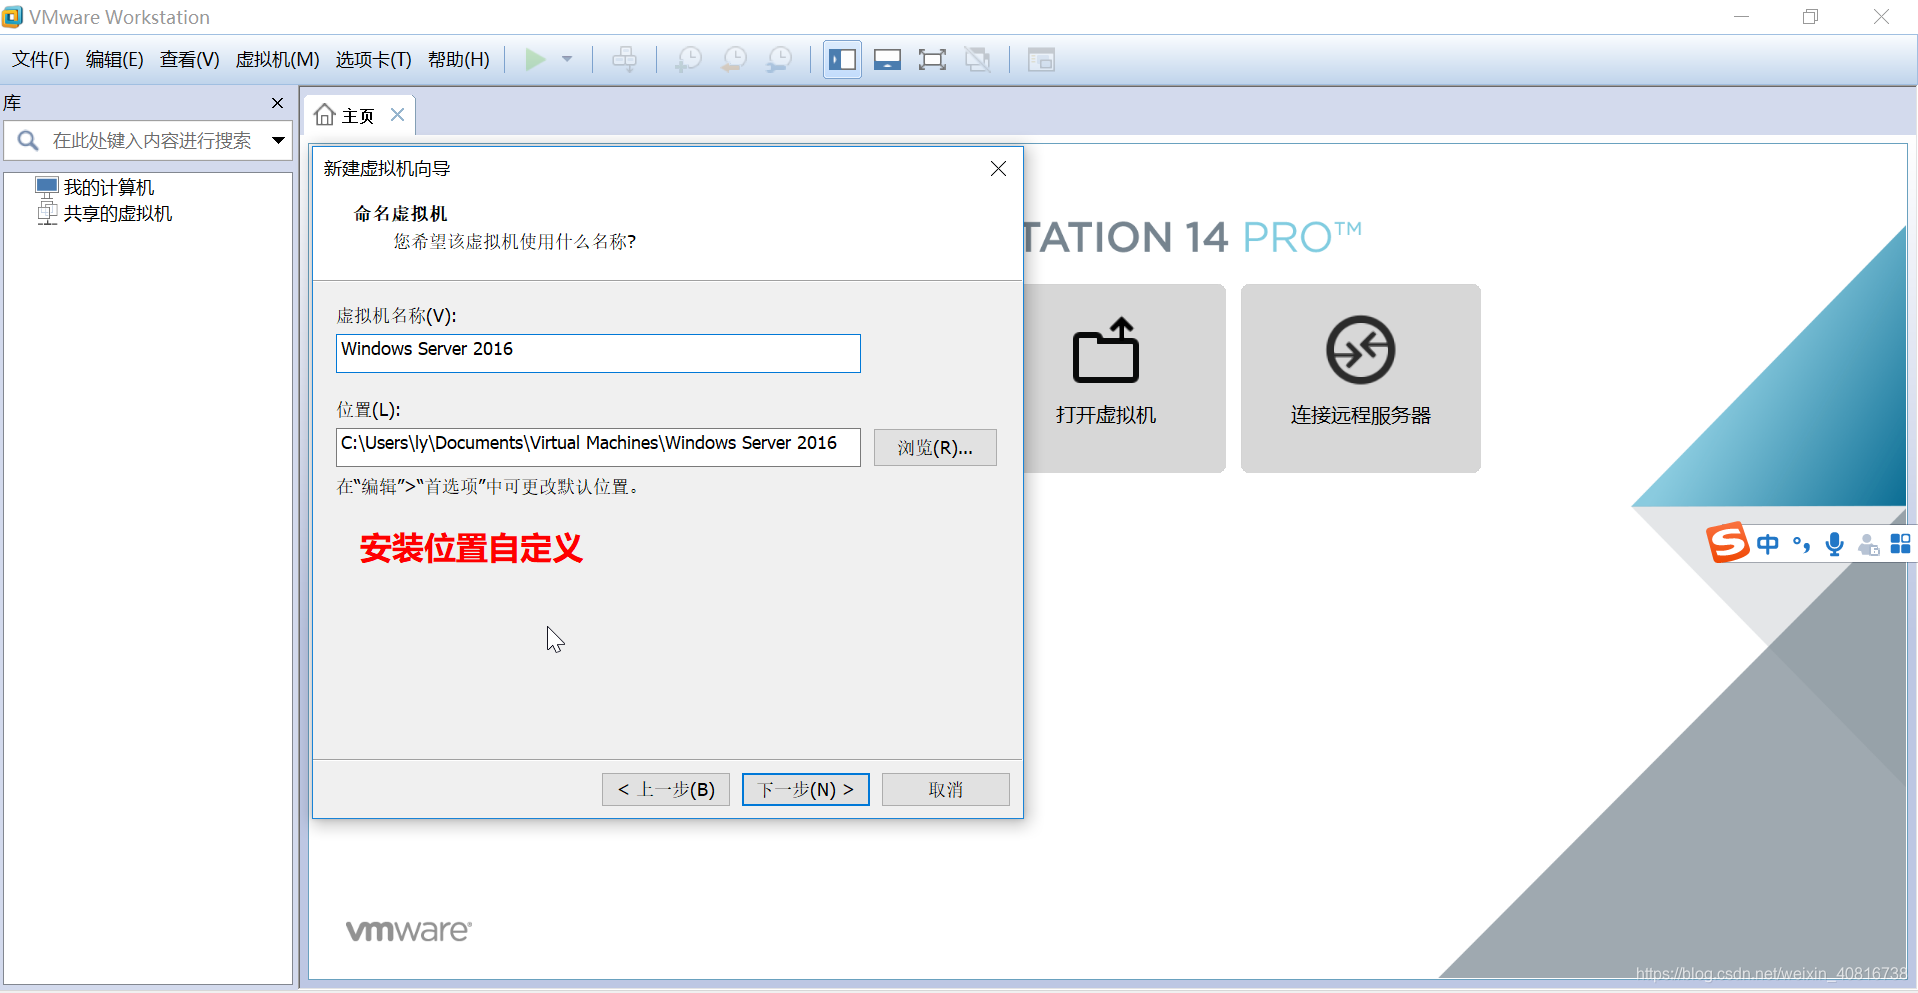
Task: Click the location path input field
Action: click(x=598, y=447)
